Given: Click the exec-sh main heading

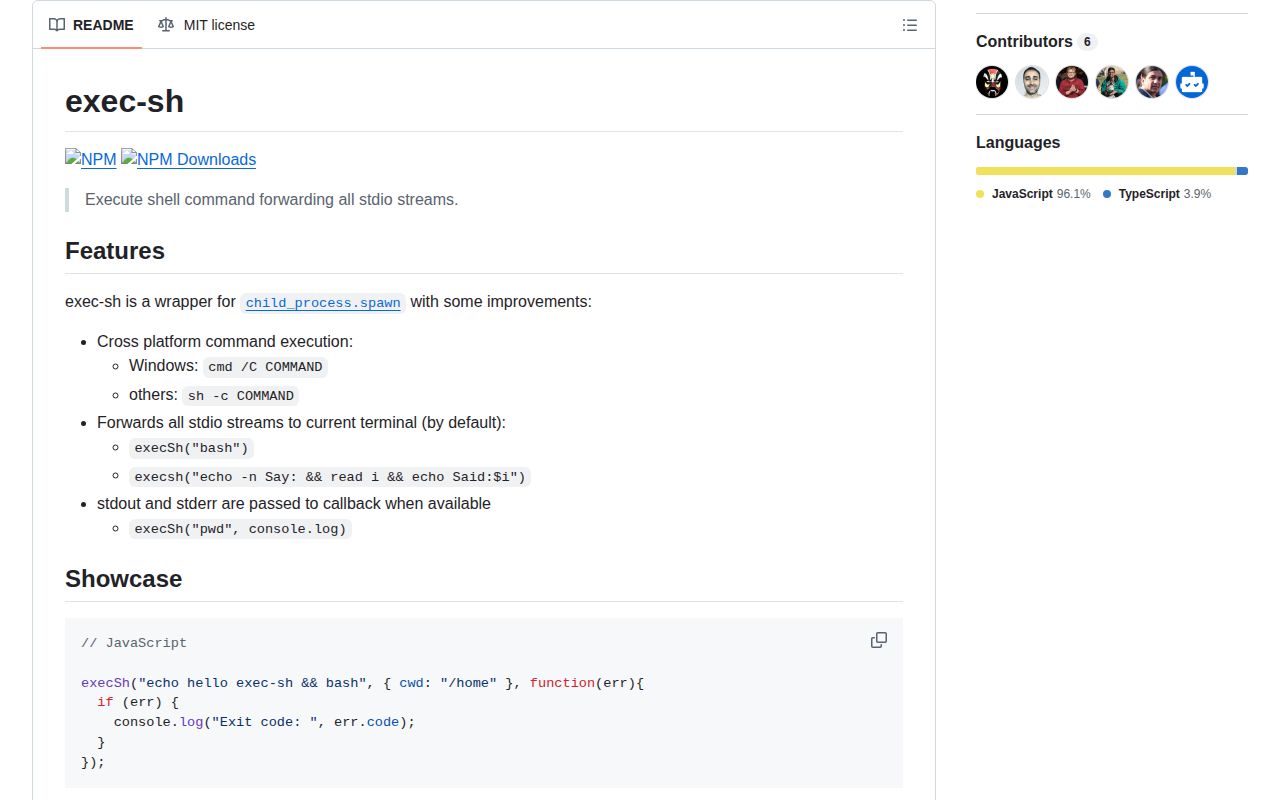Looking at the screenshot, I should click(124, 101).
